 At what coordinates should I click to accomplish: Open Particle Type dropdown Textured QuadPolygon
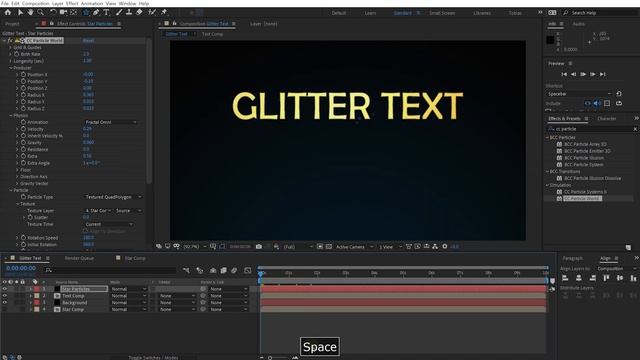[113, 197]
